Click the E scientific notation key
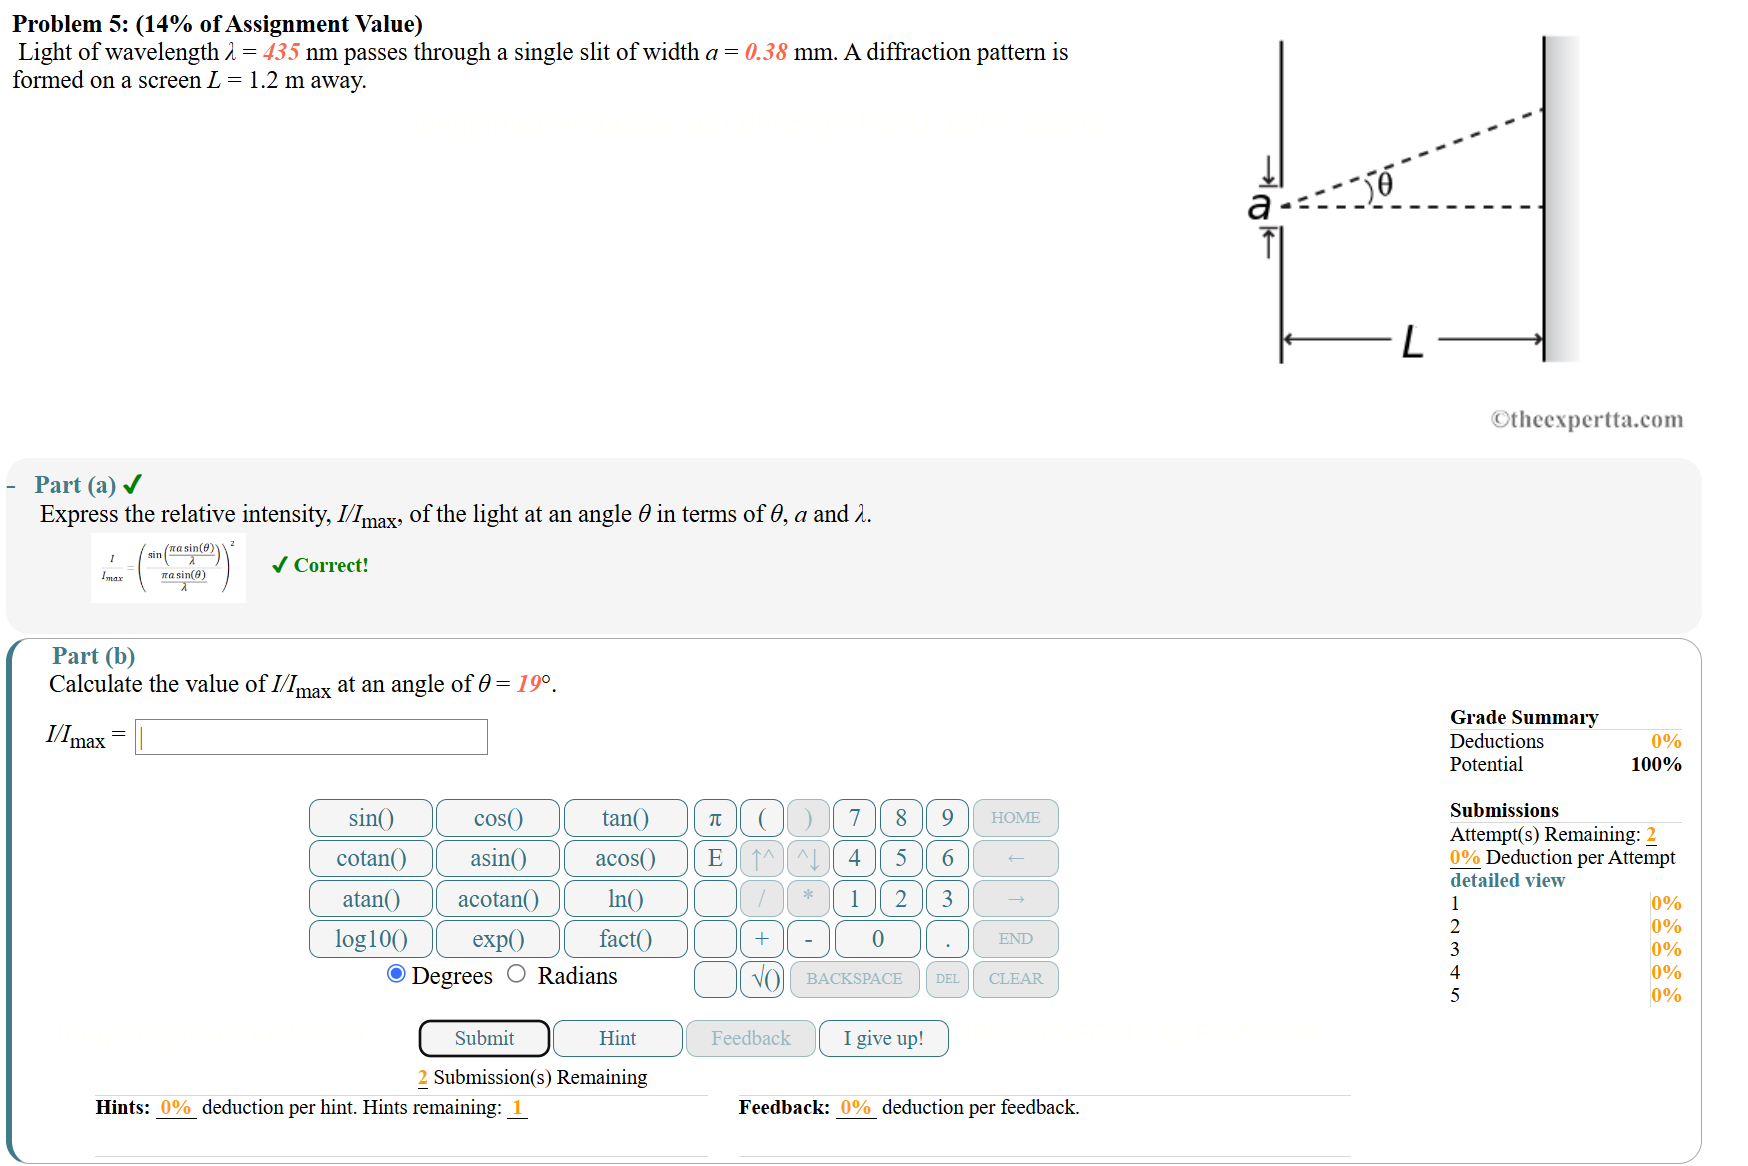This screenshot has height=1166, width=1748. pyautogui.click(x=714, y=858)
